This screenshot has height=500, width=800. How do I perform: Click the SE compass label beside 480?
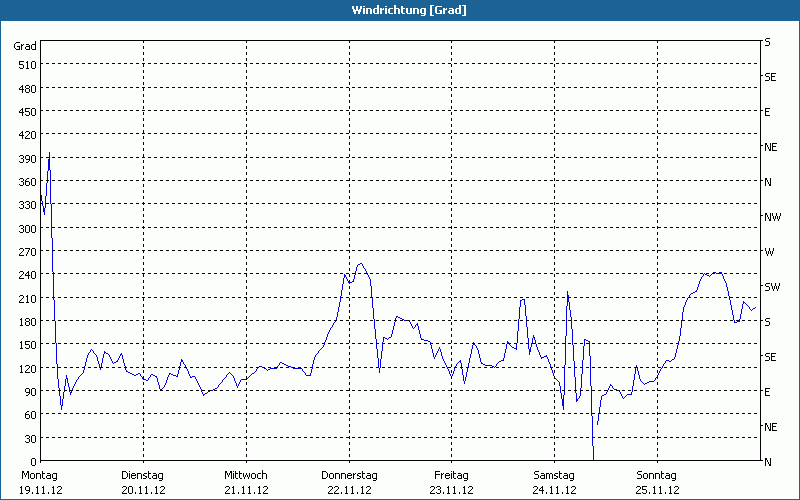(770, 77)
